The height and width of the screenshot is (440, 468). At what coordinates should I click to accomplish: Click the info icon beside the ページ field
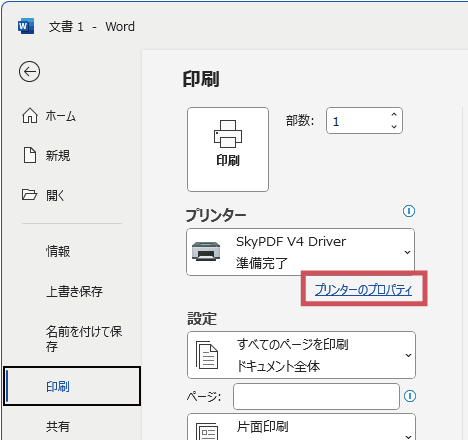click(x=410, y=396)
